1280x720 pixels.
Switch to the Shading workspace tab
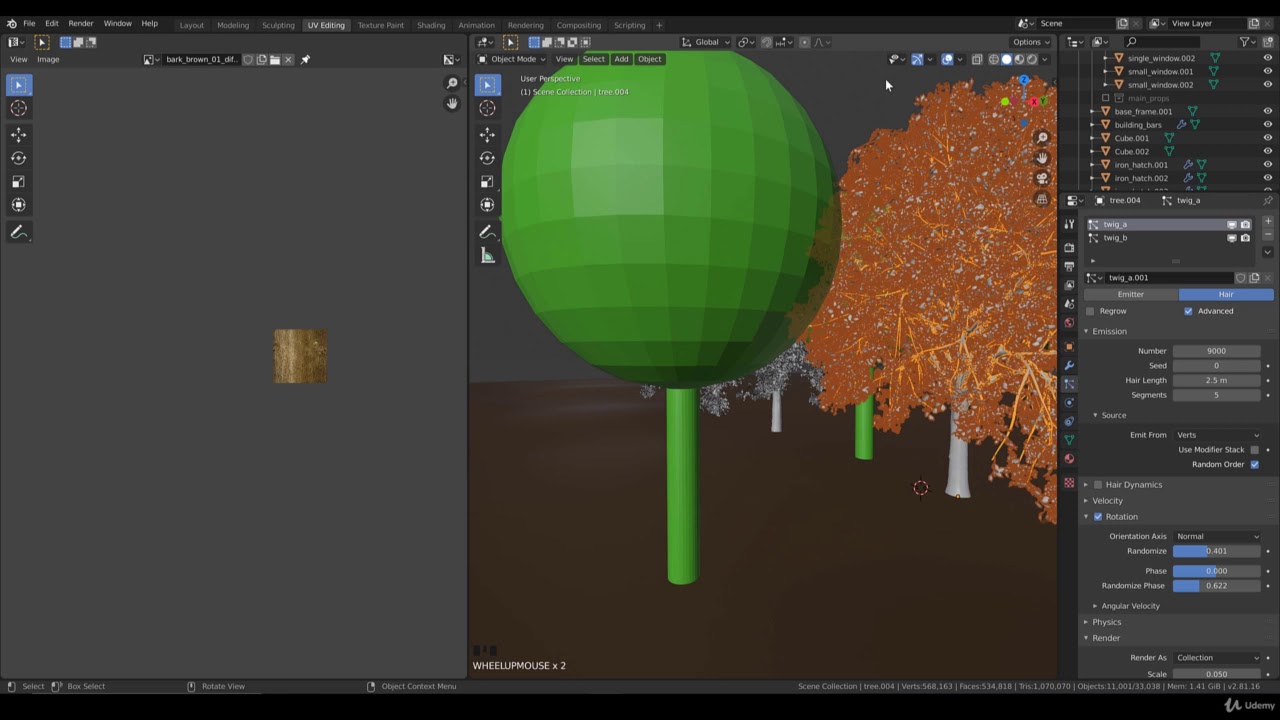pyautogui.click(x=431, y=25)
